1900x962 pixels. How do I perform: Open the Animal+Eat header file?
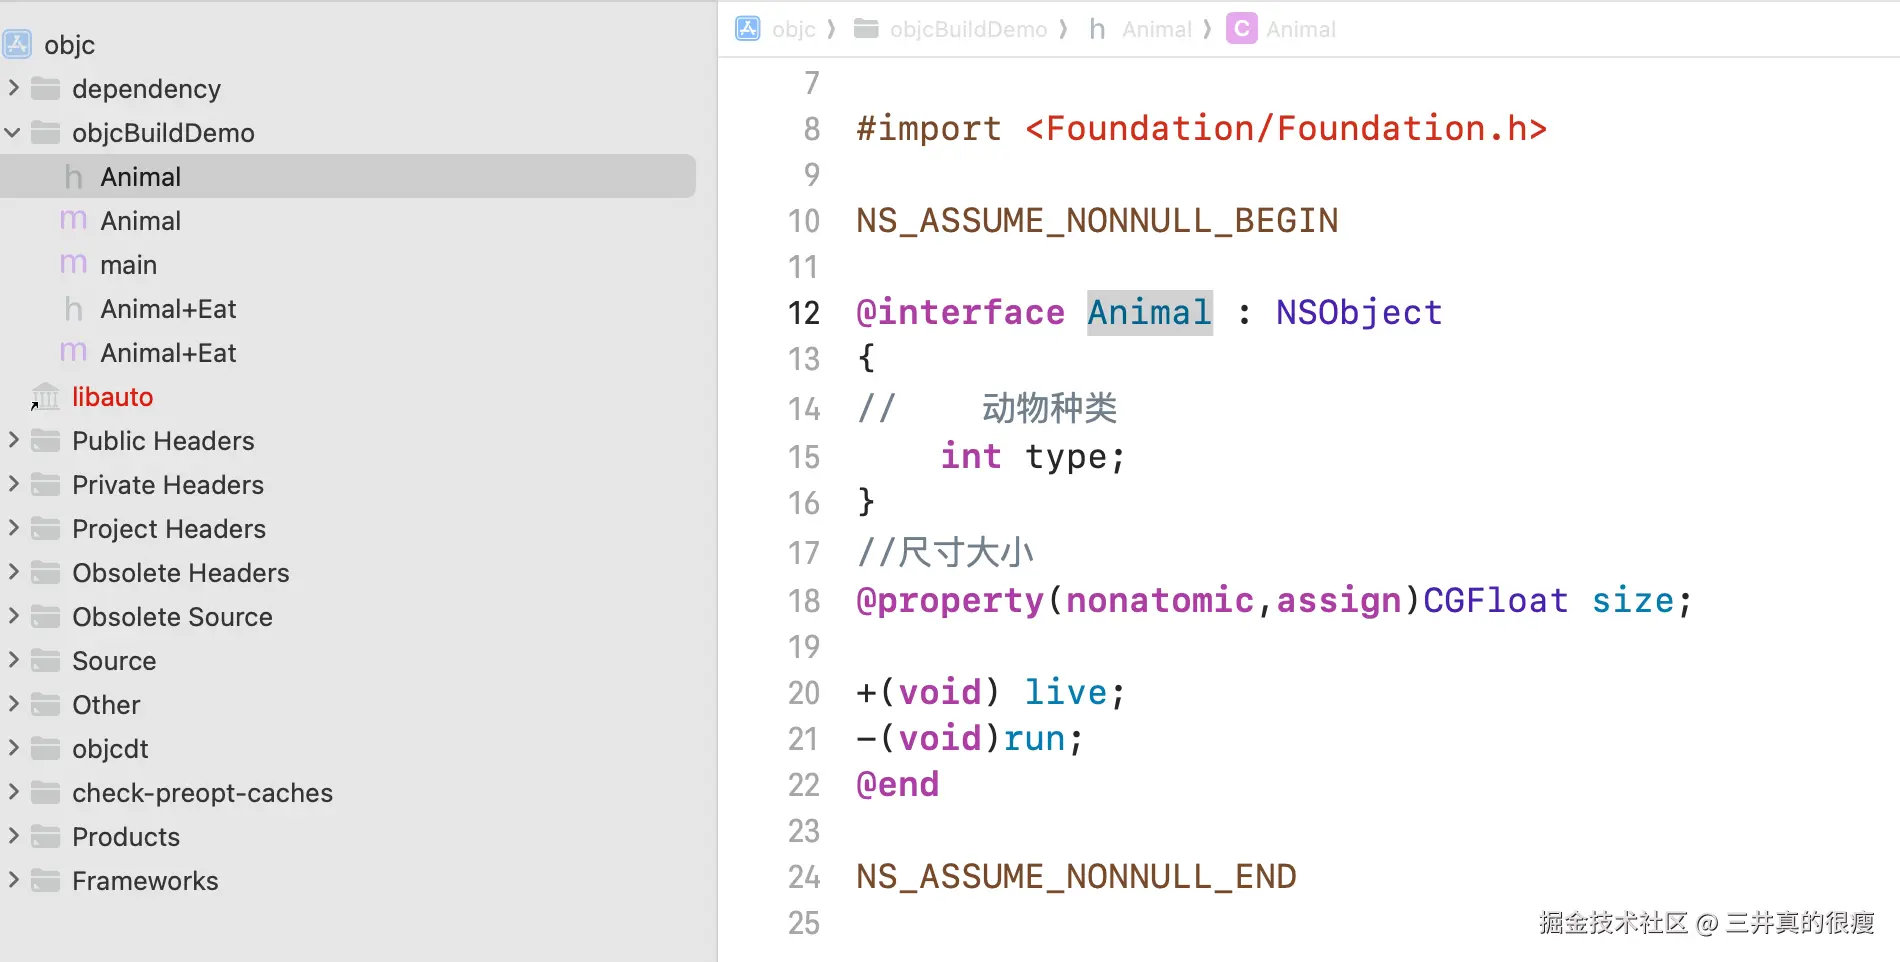(168, 309)
